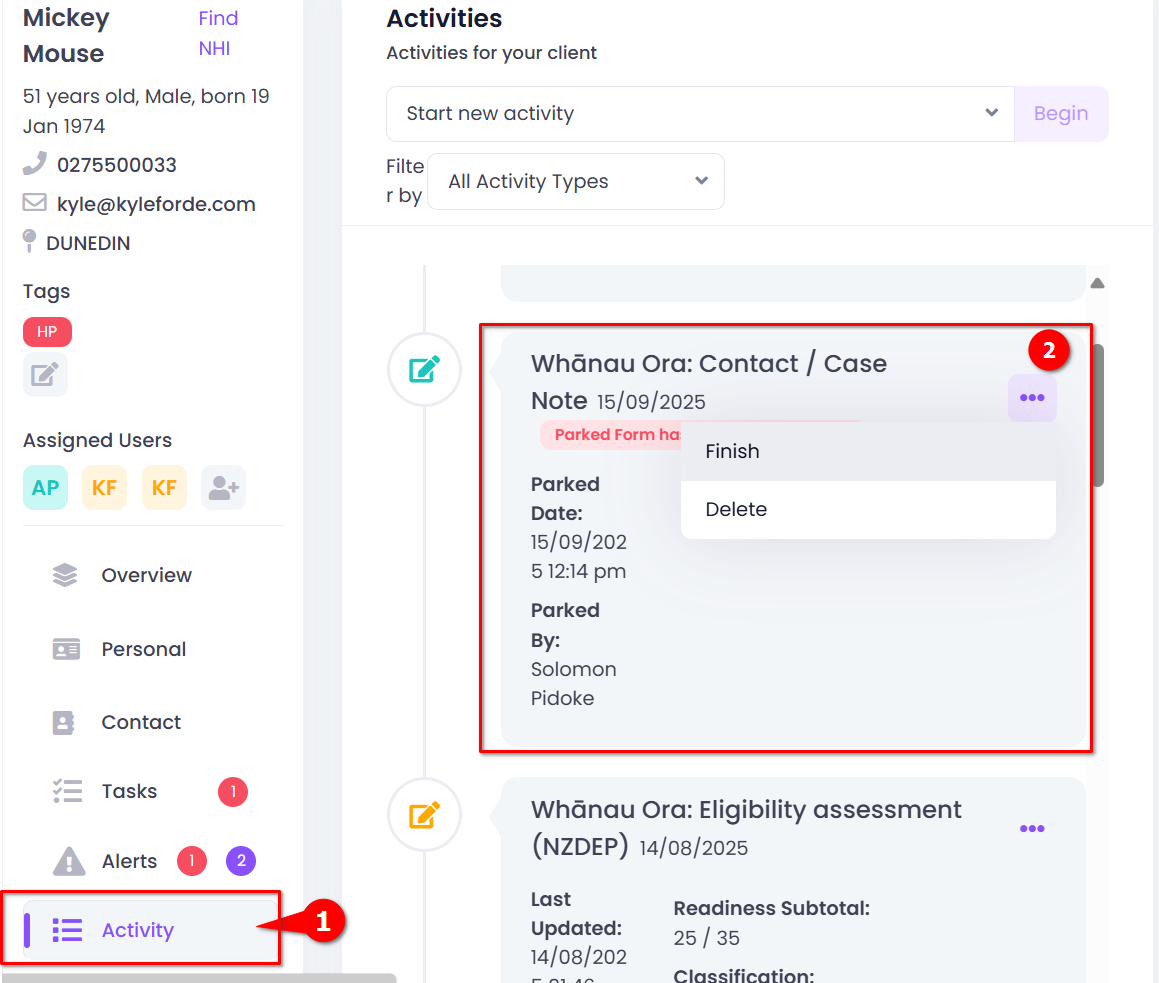The height and width of the screenshot is (983, 1159).
Task: Click the activity list scroll-up arrow
Action: (x=1098, y=283)
